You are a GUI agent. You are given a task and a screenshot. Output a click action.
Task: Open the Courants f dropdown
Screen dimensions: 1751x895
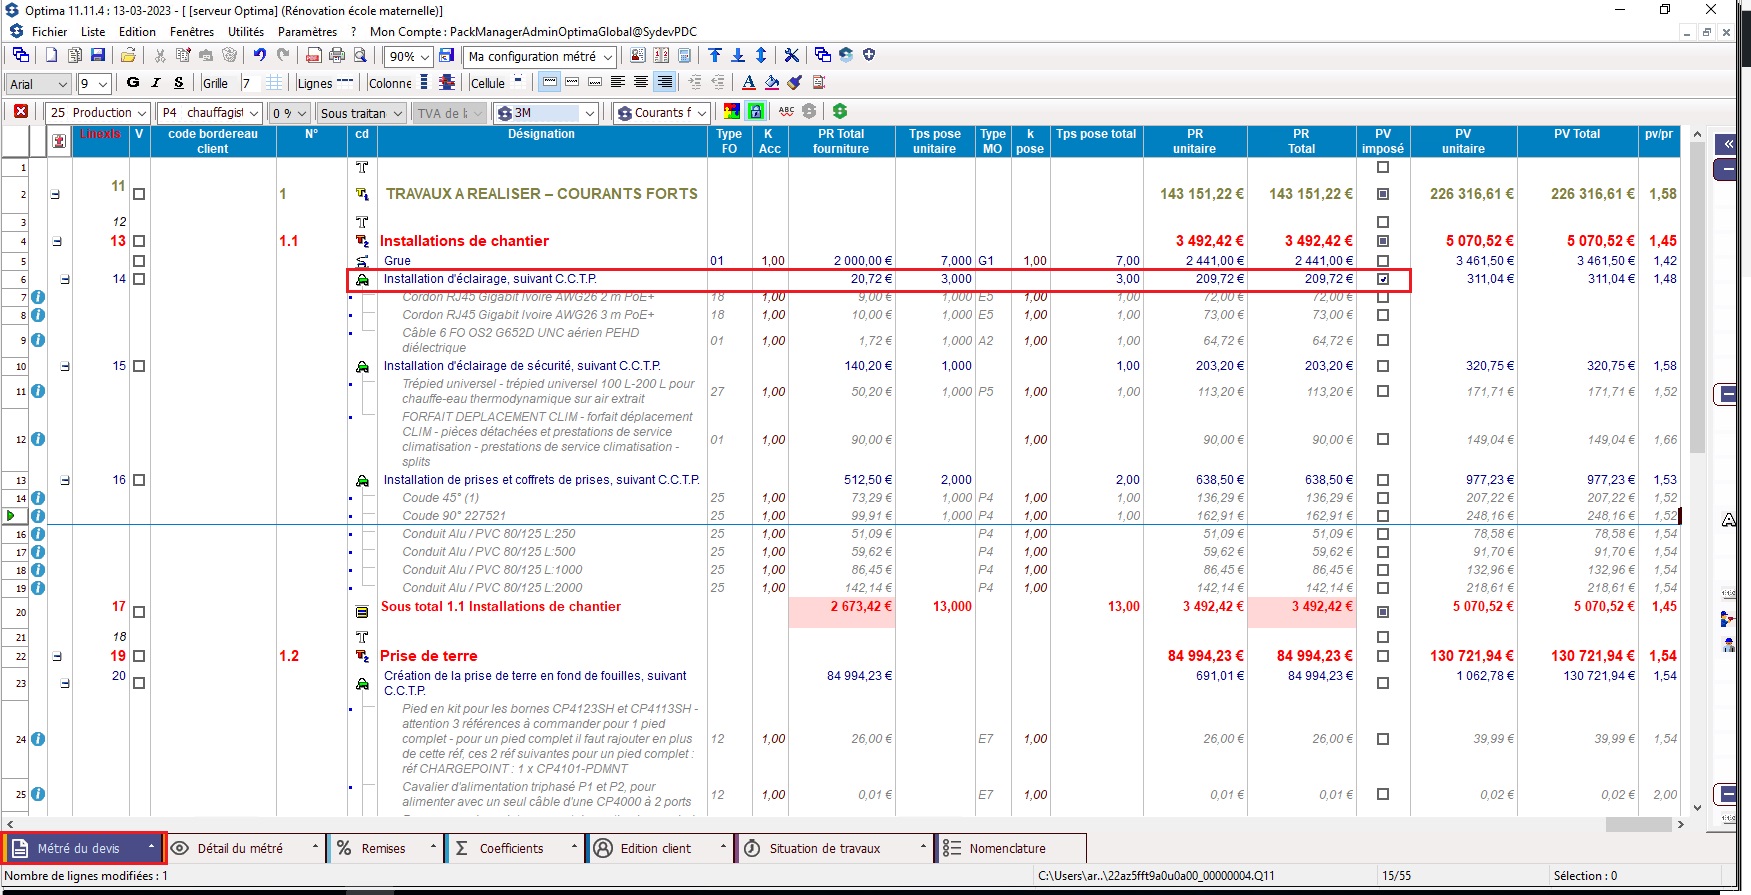point(701,113)
